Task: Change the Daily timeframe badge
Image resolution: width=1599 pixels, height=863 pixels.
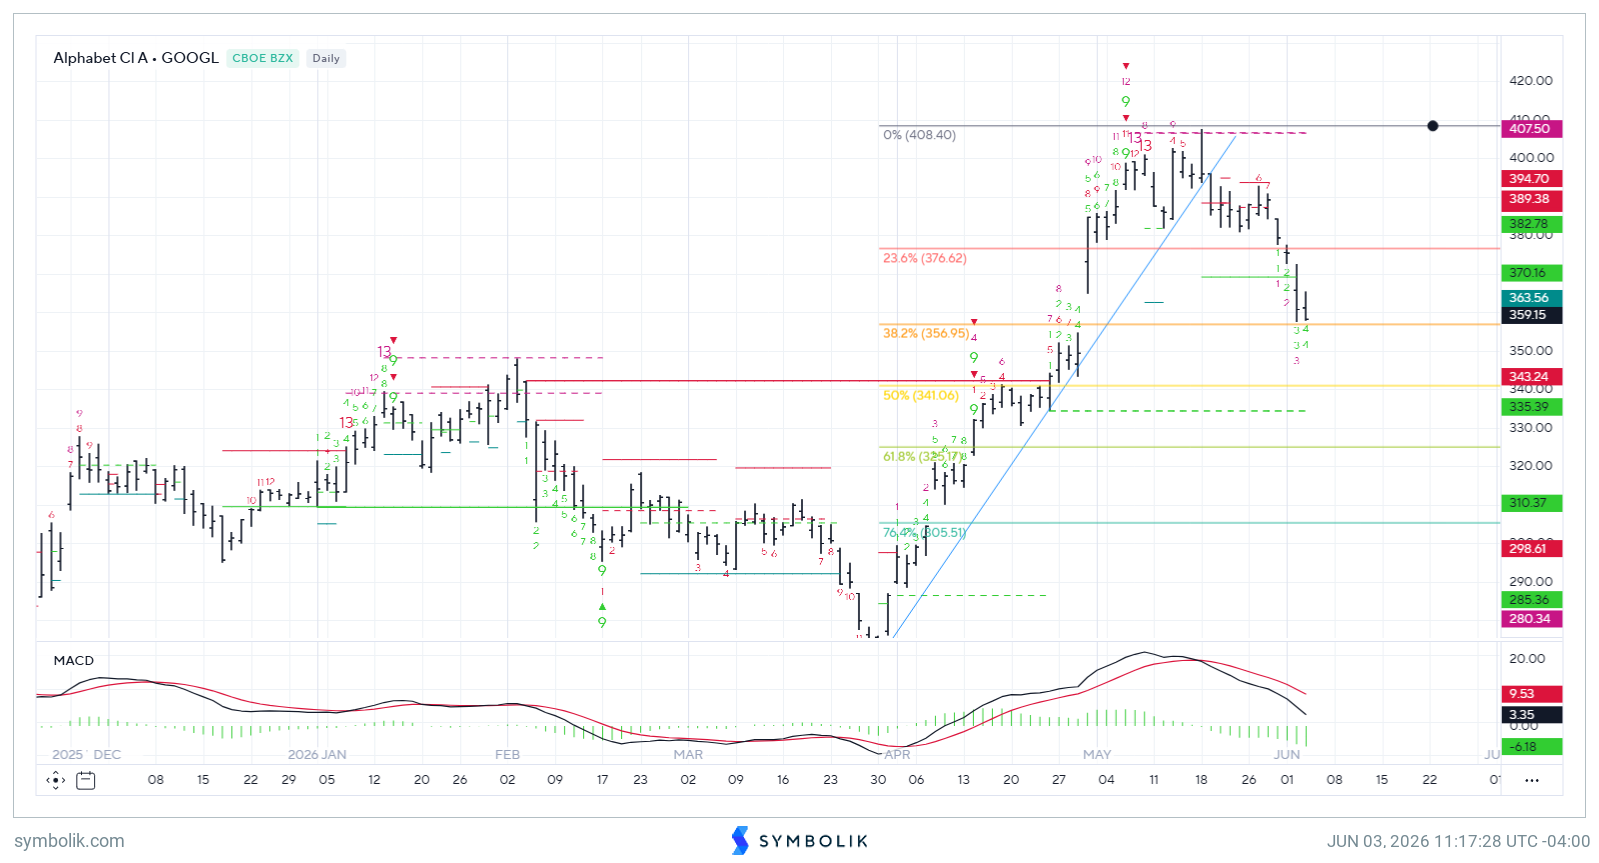Action: click(x=326, y=58)
